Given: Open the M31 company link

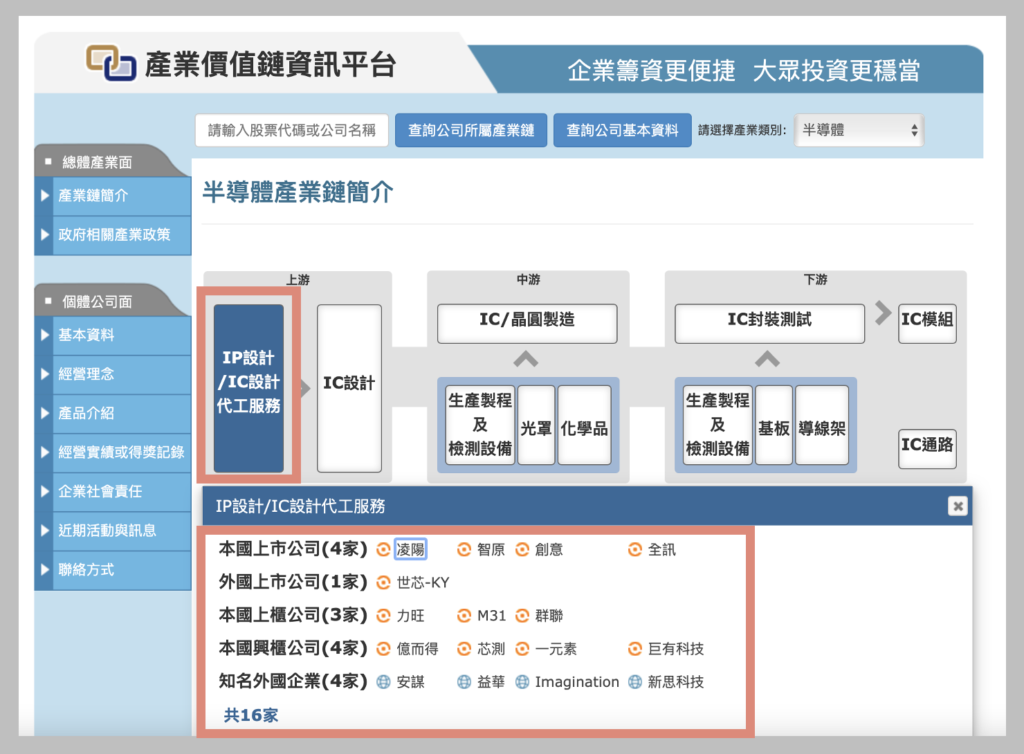Looking at the screenshot, I should [492, 616].
